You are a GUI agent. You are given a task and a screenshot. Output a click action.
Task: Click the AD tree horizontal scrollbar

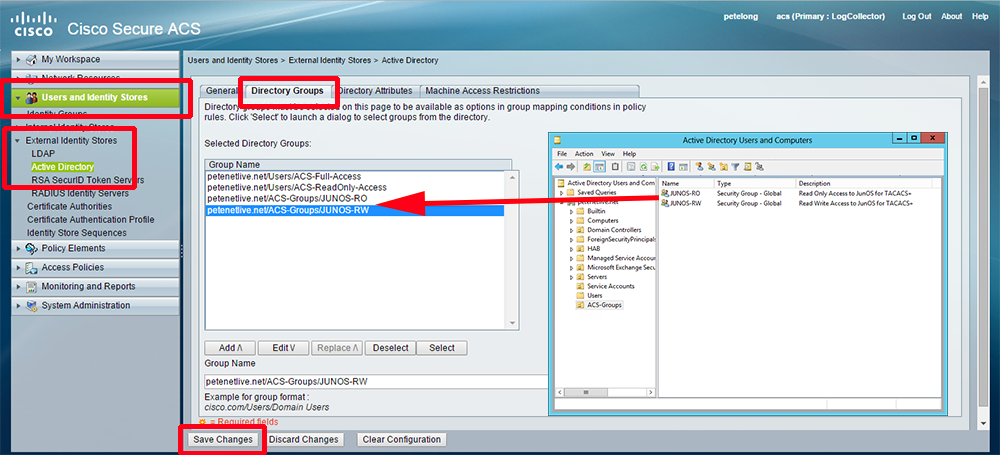(x=605, y=392)
